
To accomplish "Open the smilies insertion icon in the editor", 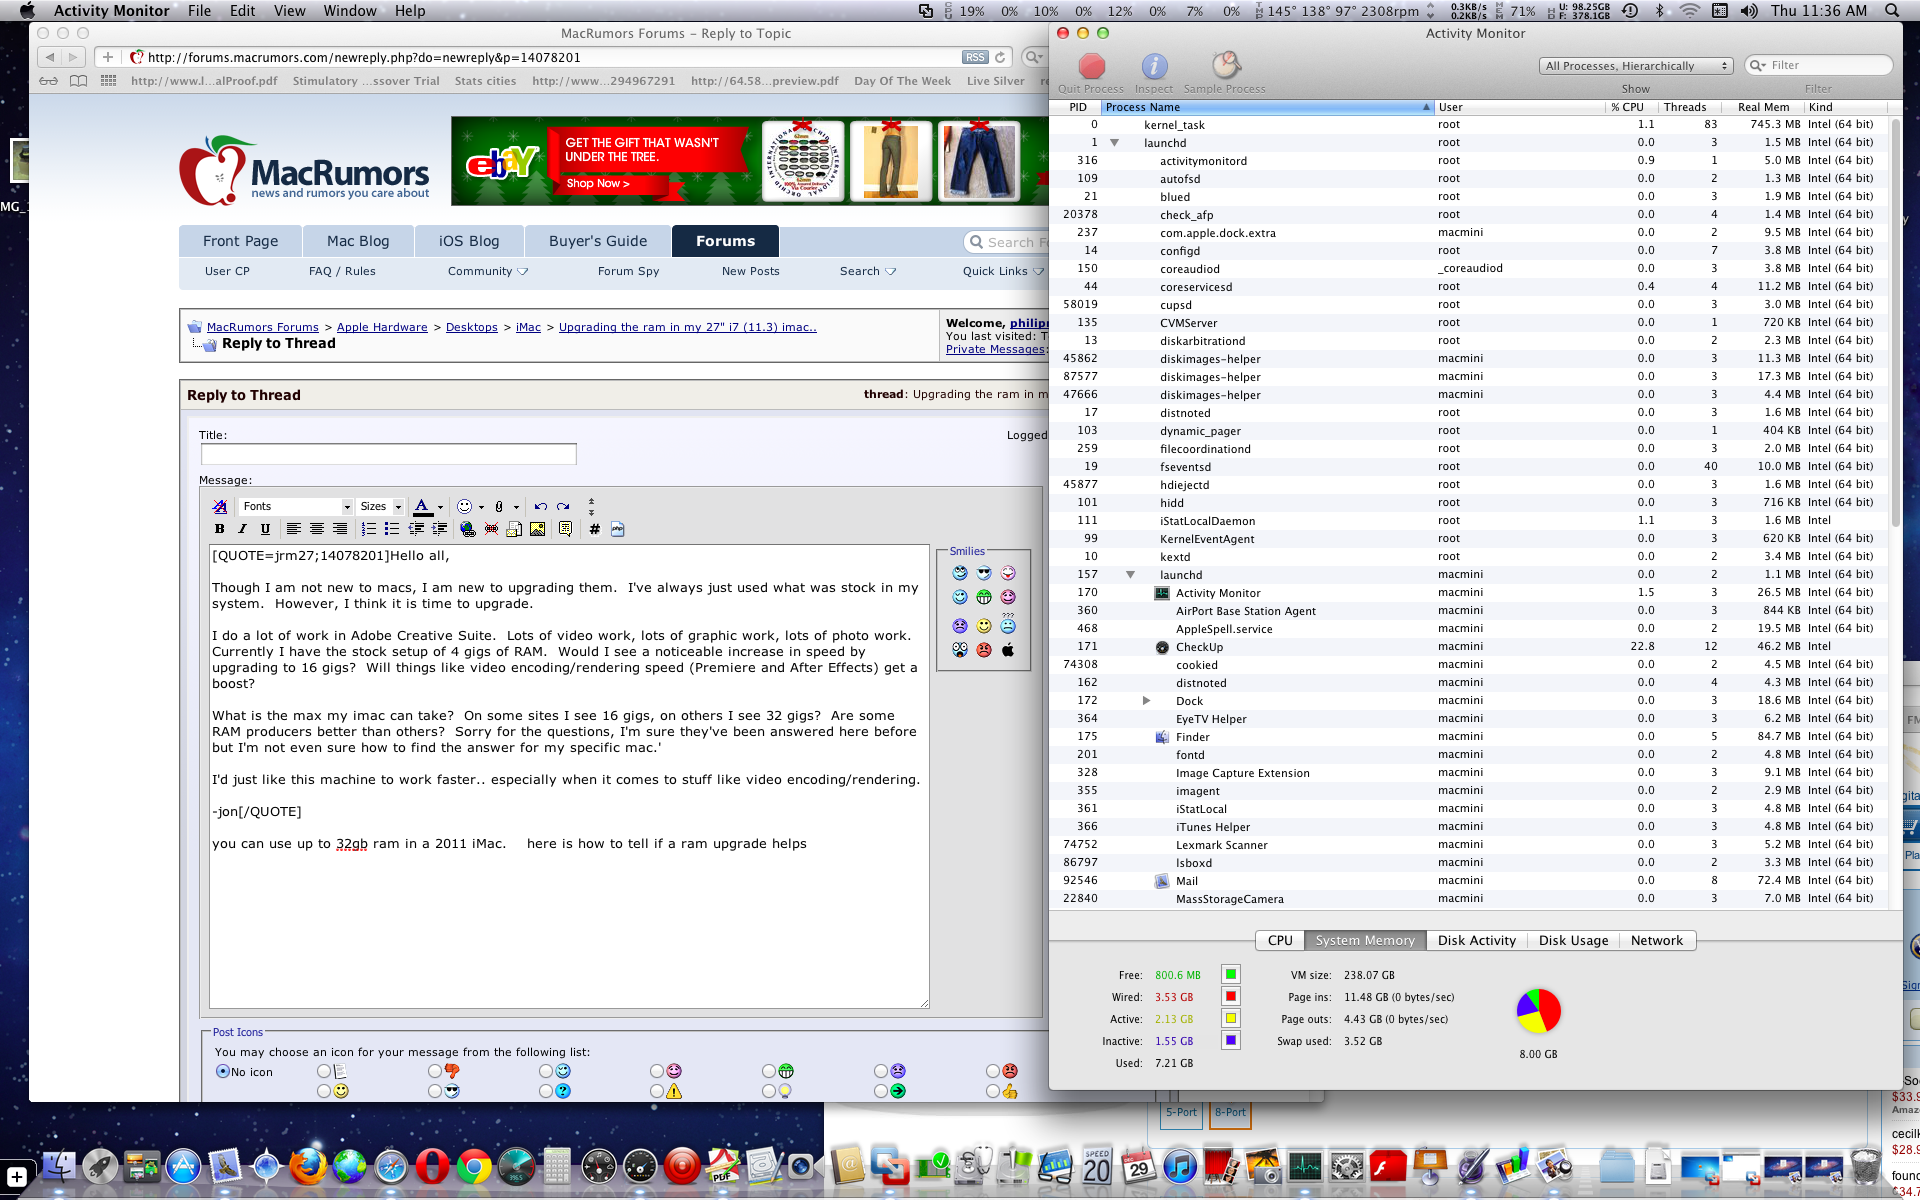I will coord(462,507).
